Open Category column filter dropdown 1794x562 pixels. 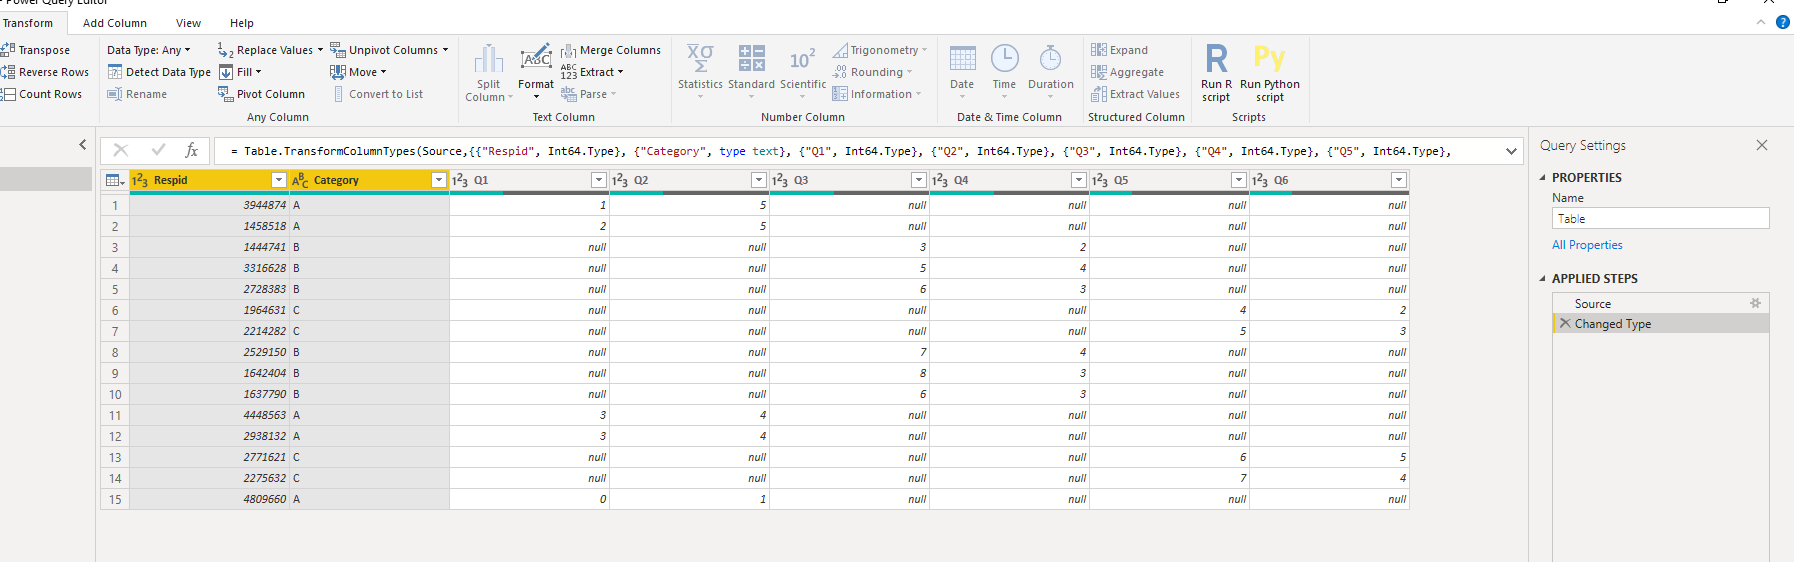[438, 180]
